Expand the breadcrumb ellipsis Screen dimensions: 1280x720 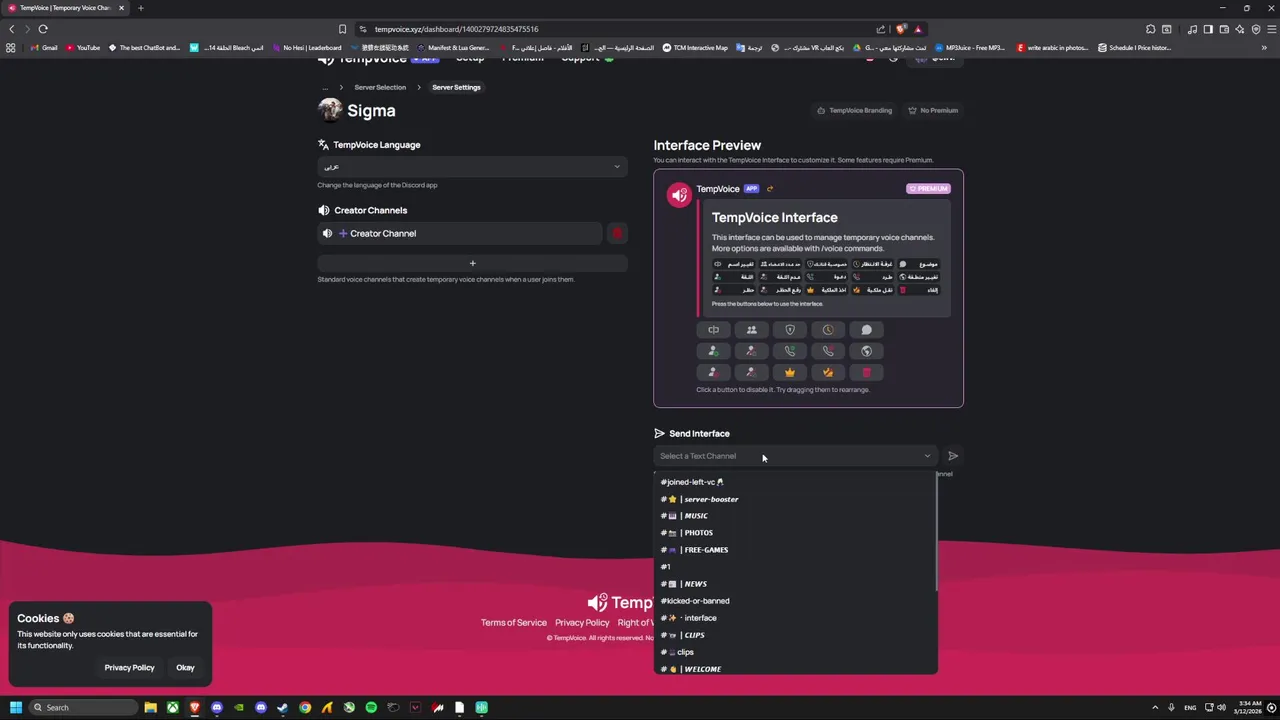pyautogui.click(x=324, y=87)
